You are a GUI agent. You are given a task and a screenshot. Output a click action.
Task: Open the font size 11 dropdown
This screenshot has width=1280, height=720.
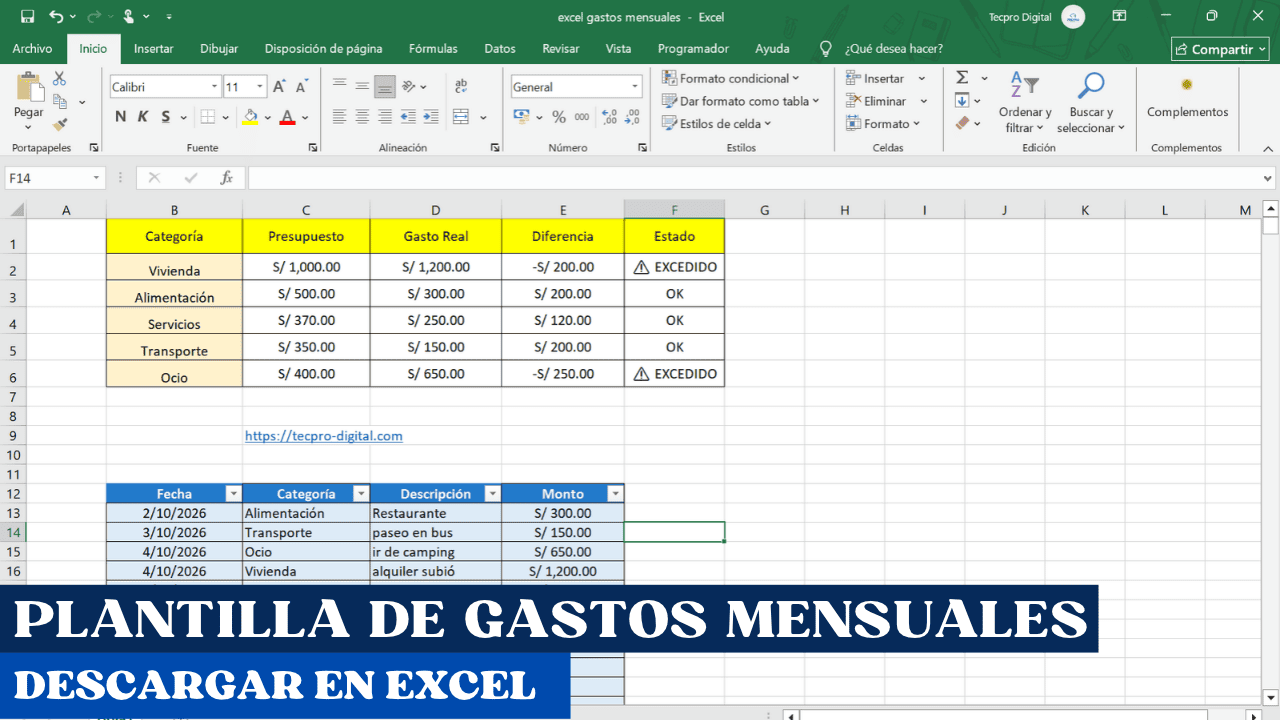(261, 87)
